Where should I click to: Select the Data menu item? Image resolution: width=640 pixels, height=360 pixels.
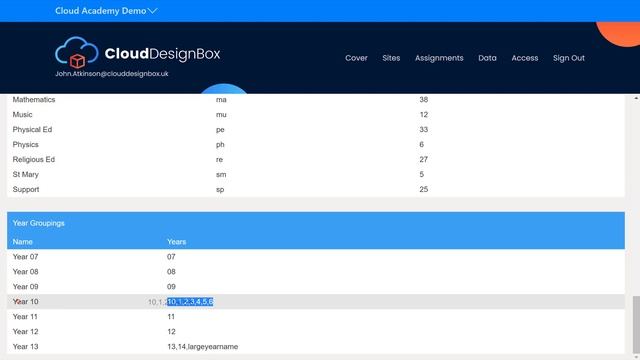coord(487,58)
